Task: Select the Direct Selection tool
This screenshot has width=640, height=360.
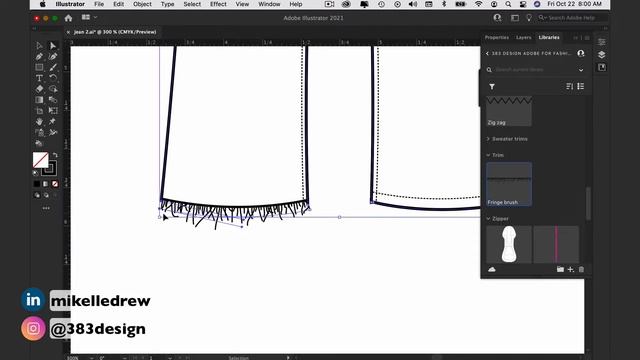Action: click(x=53, y=46)
